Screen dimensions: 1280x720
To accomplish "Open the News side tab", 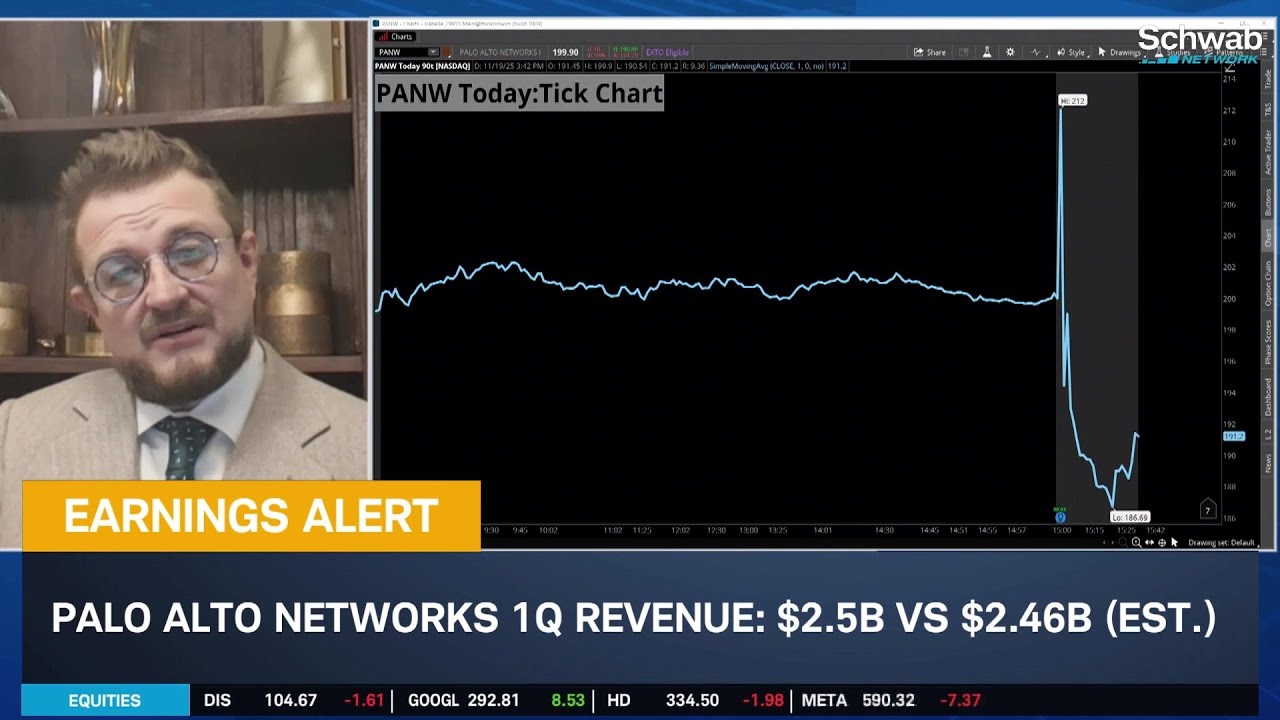I will [x=1267, y=462].
